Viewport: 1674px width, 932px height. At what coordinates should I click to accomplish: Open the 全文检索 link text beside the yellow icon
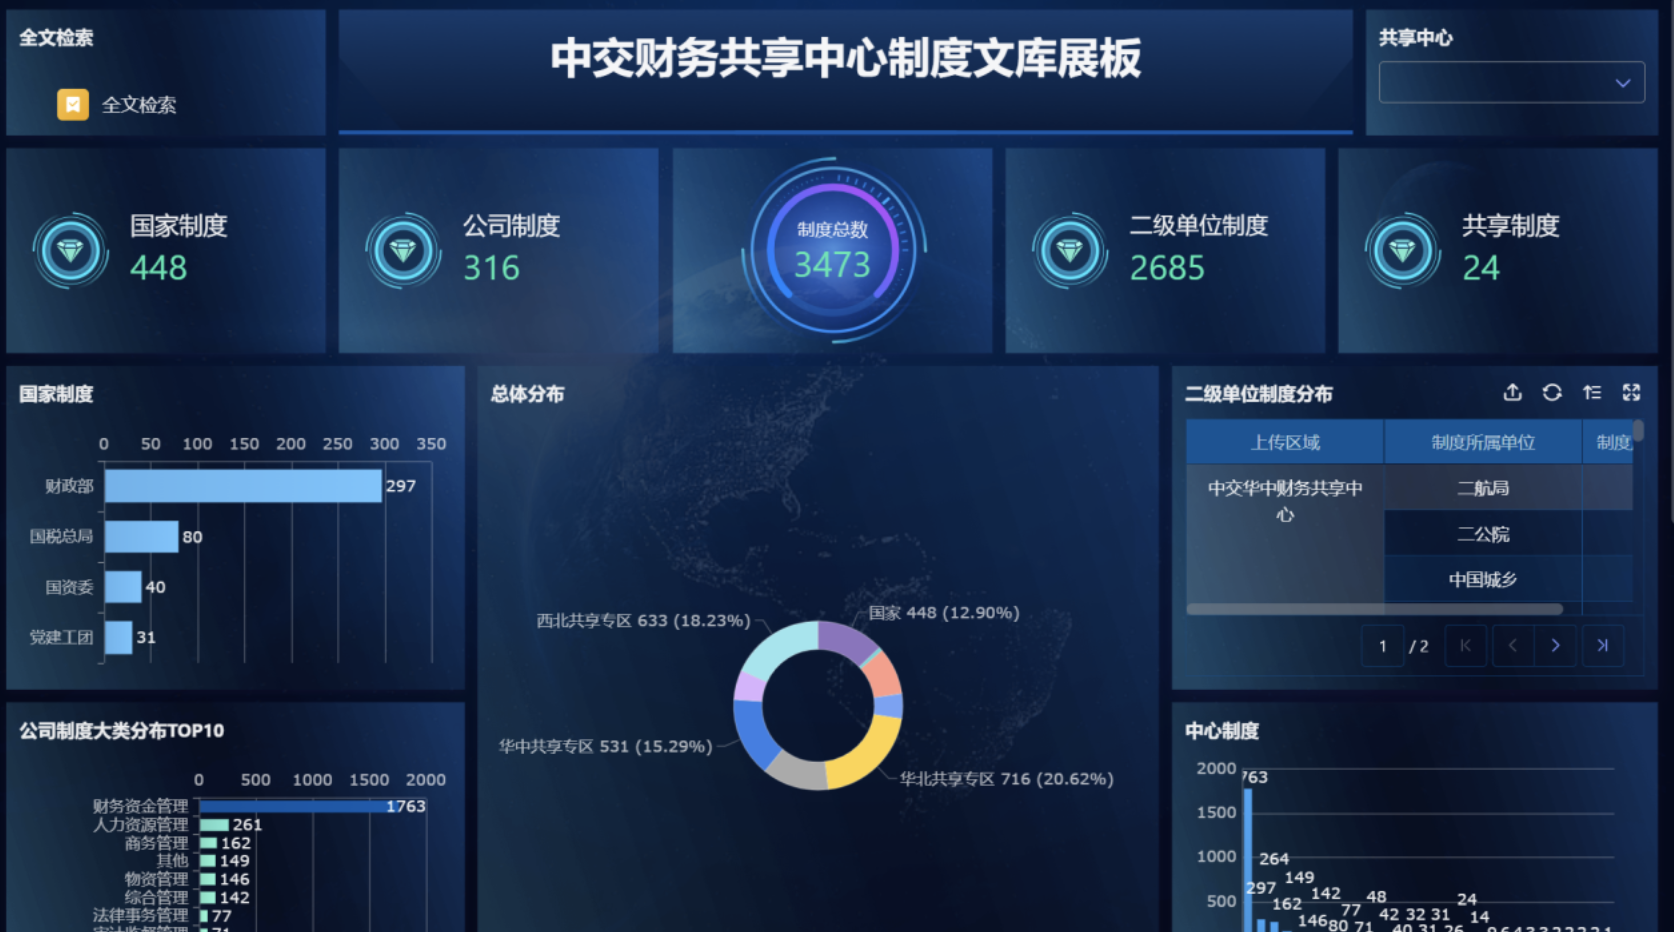139,105
